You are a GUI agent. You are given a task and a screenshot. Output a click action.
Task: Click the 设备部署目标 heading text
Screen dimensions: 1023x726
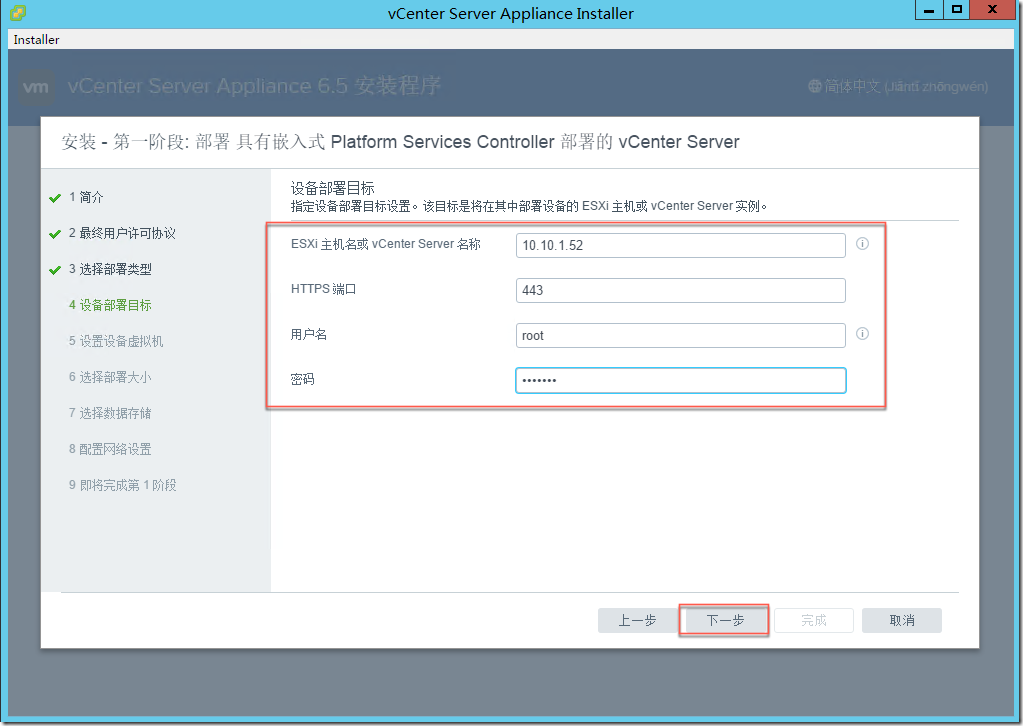pos(332,189)
